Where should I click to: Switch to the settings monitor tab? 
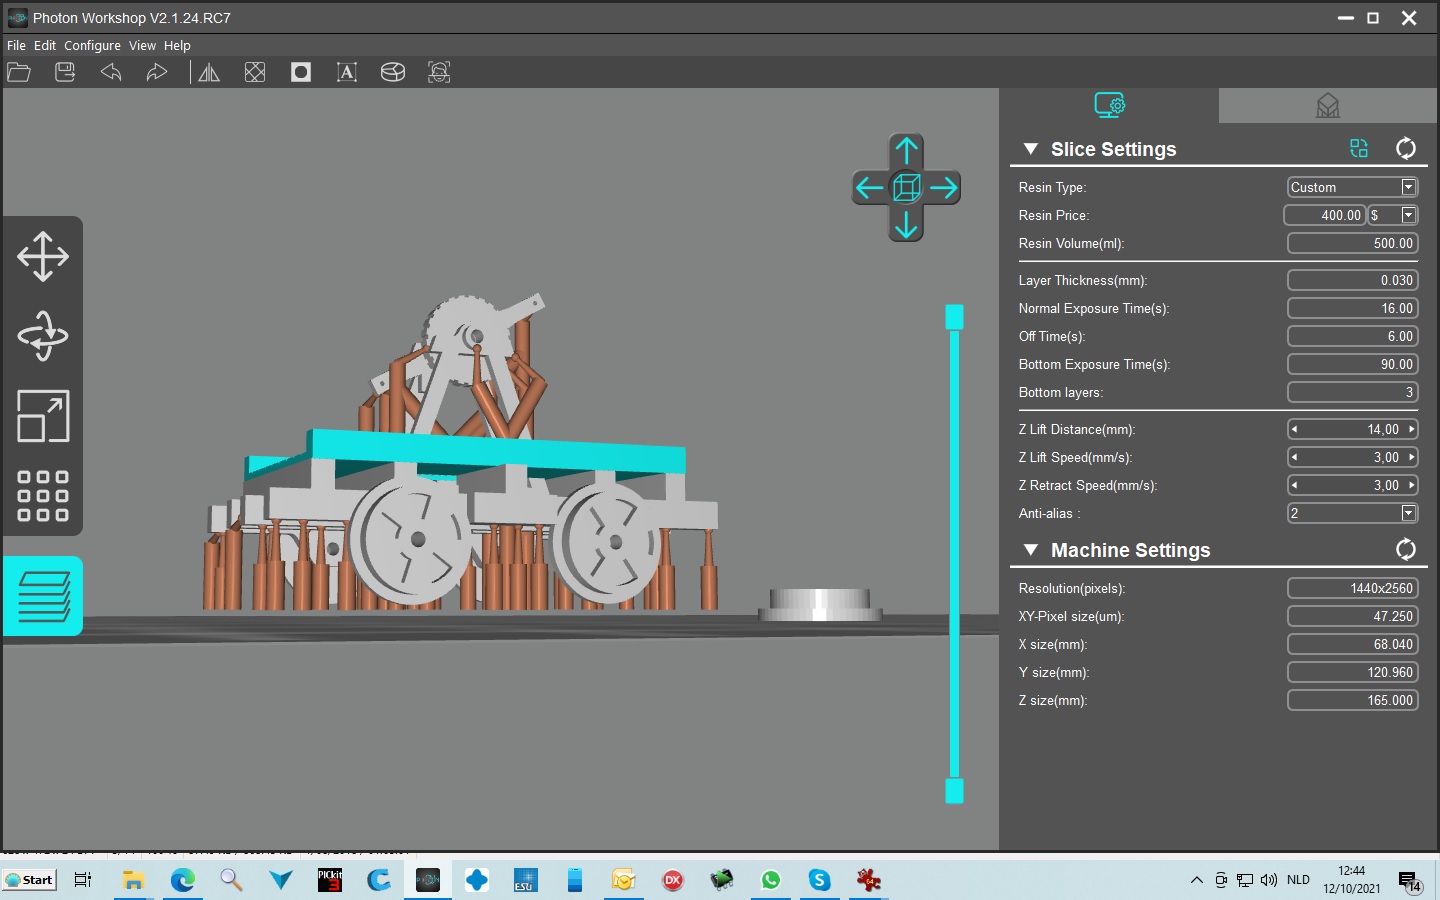1109,105
